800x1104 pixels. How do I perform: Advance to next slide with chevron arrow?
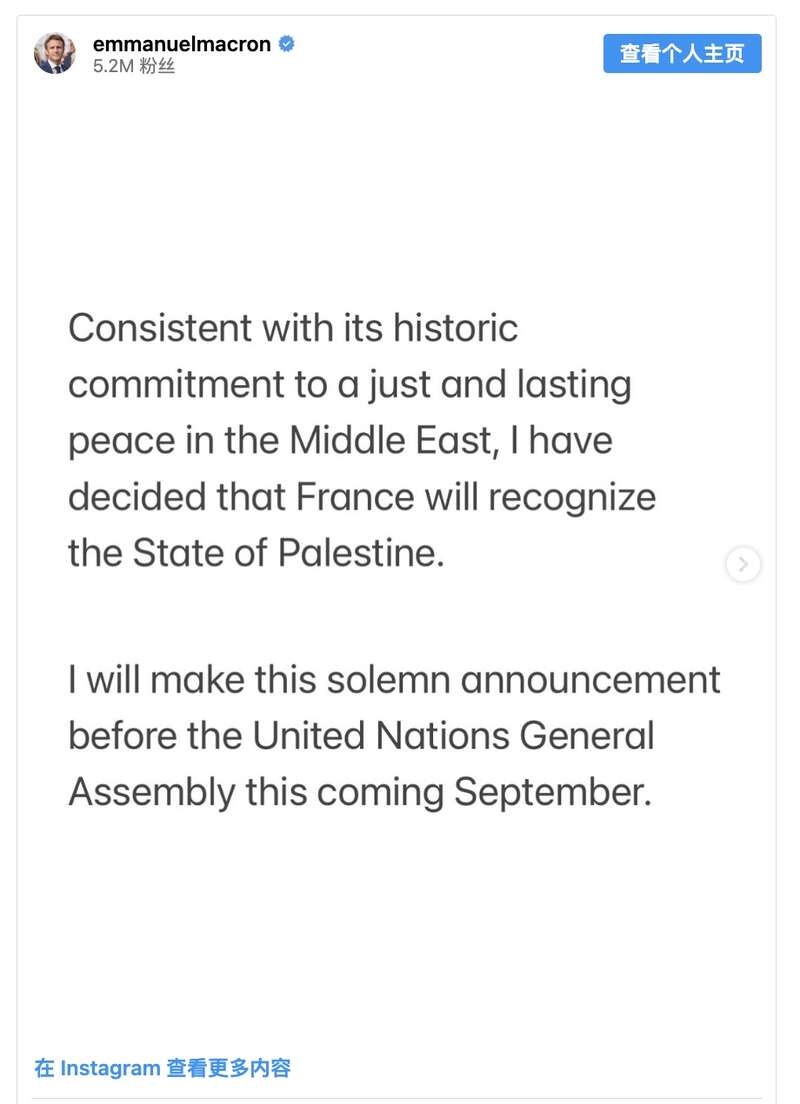pos(743,564)
